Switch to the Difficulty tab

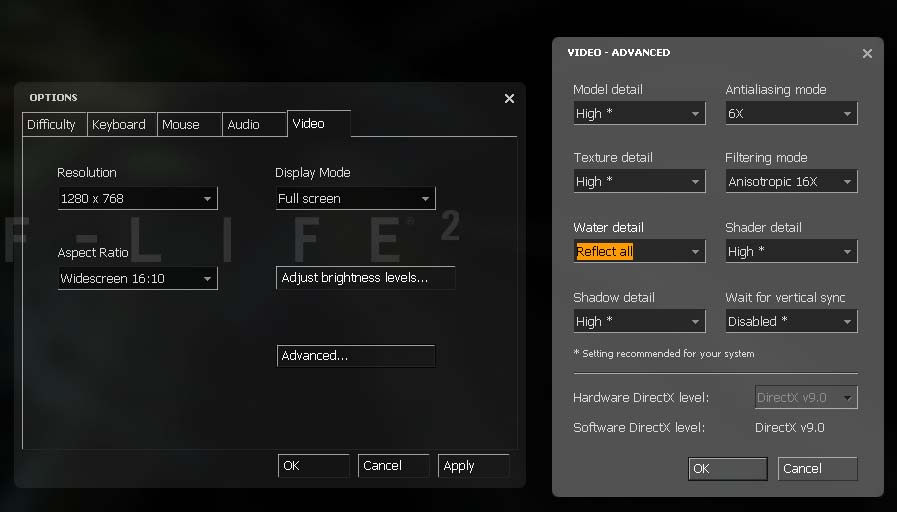[x=54, y=125]
